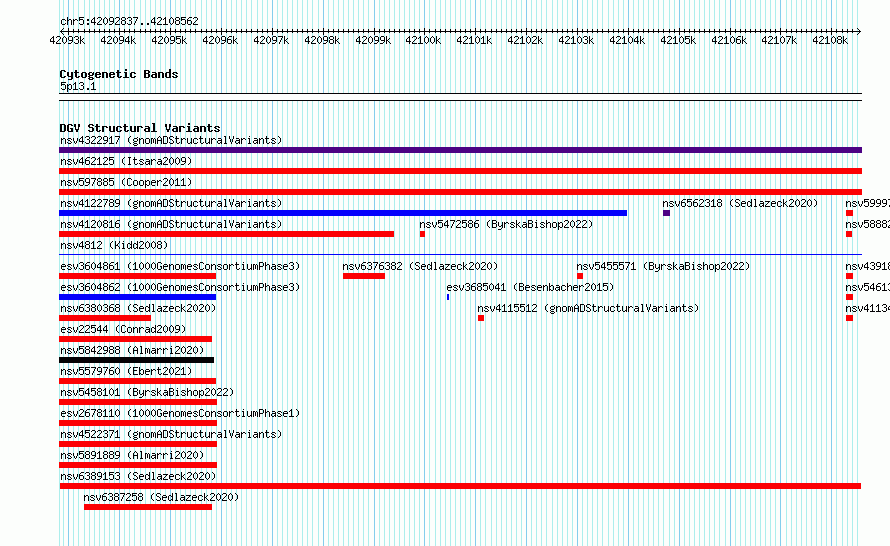The height and width of the screenshot is (546, 890).
Task: Click small red block under nsv5455571
Action: pyautogui.click(x=580, y=276)
